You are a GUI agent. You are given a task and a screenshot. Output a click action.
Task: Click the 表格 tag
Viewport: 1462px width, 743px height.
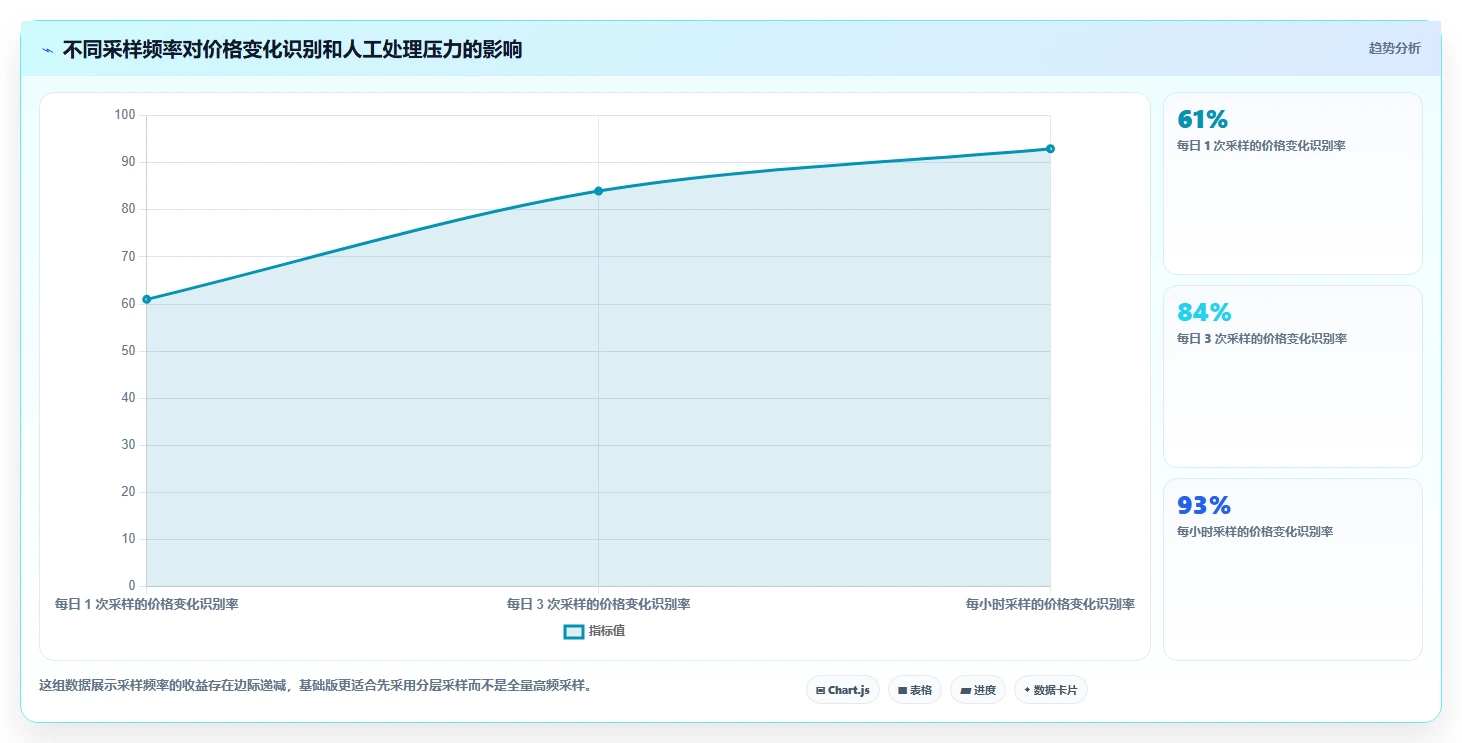pos(914,690)
